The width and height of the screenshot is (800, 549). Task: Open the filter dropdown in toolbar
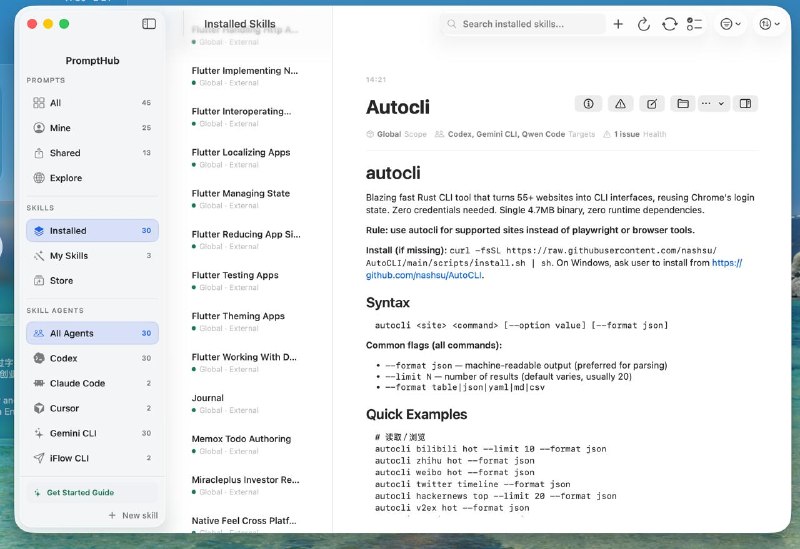click(730, 24)
